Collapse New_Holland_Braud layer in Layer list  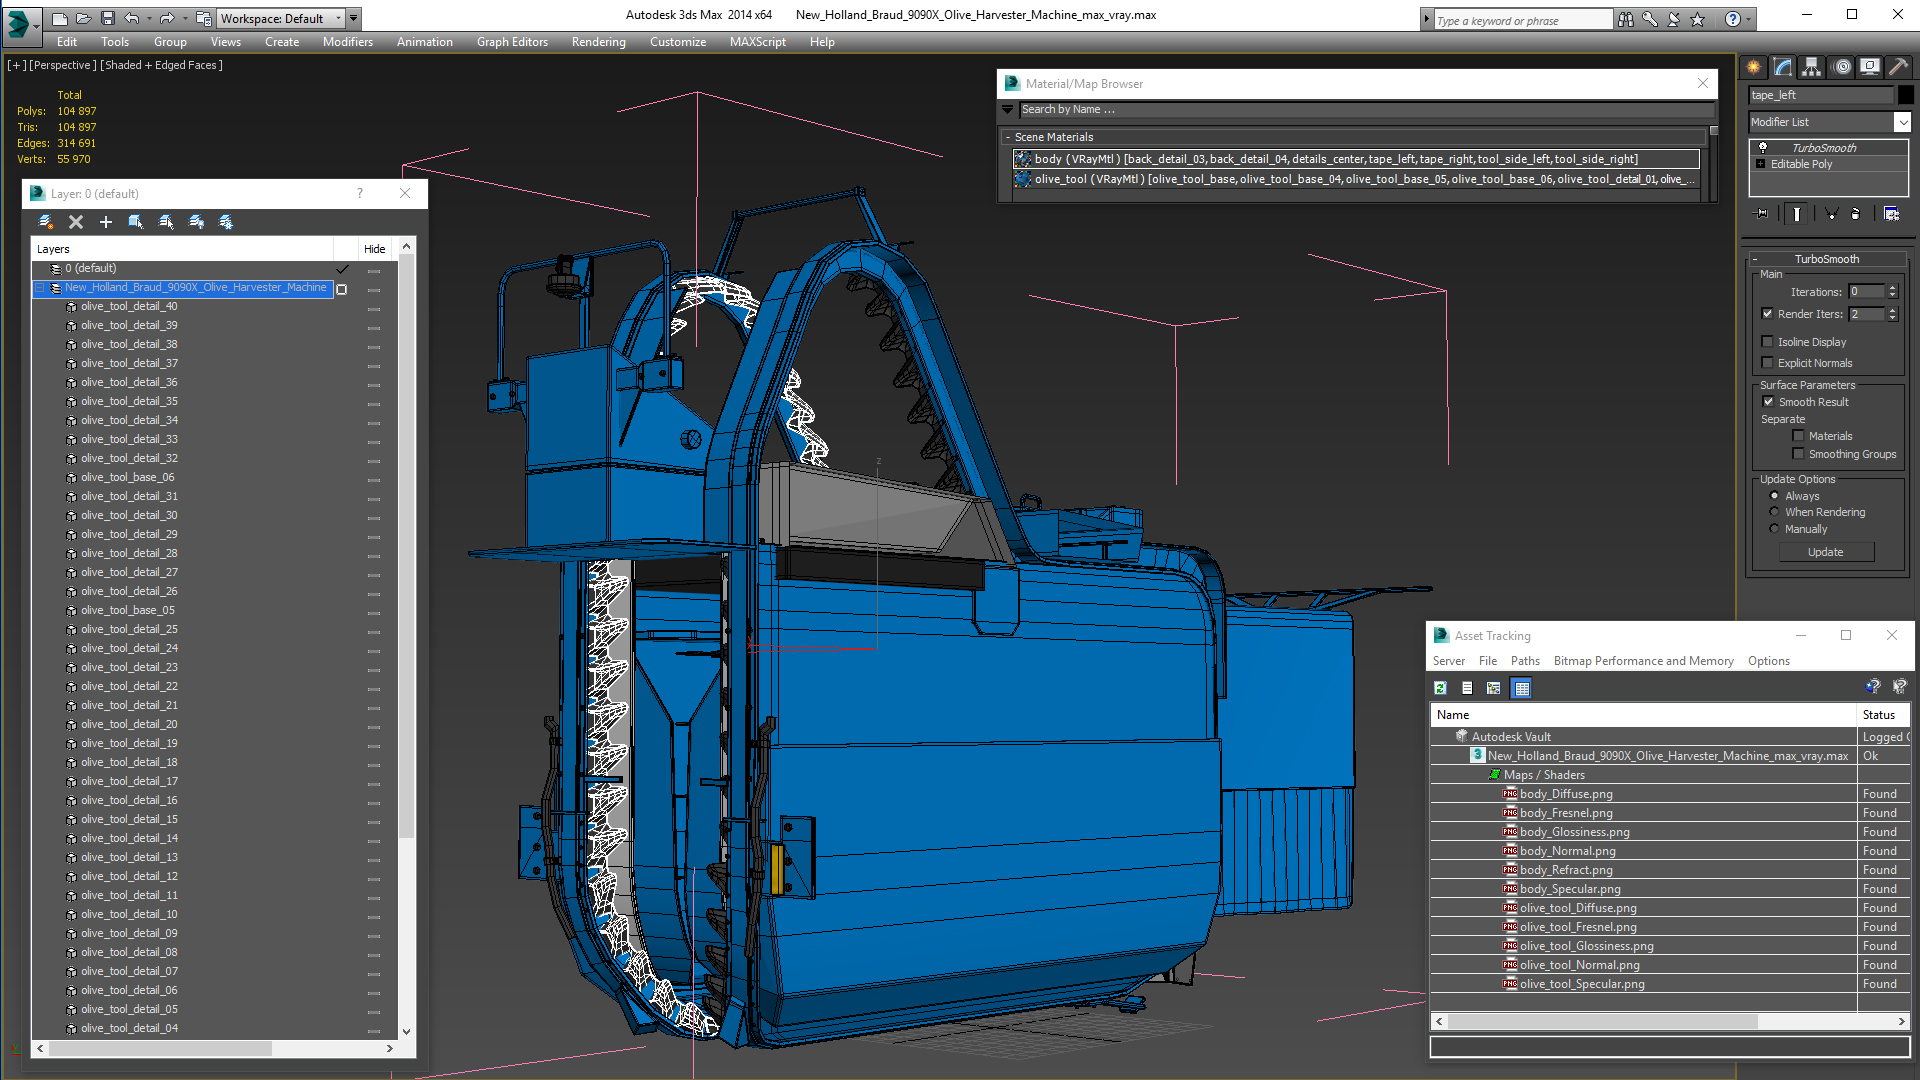[x=41, y=288]
